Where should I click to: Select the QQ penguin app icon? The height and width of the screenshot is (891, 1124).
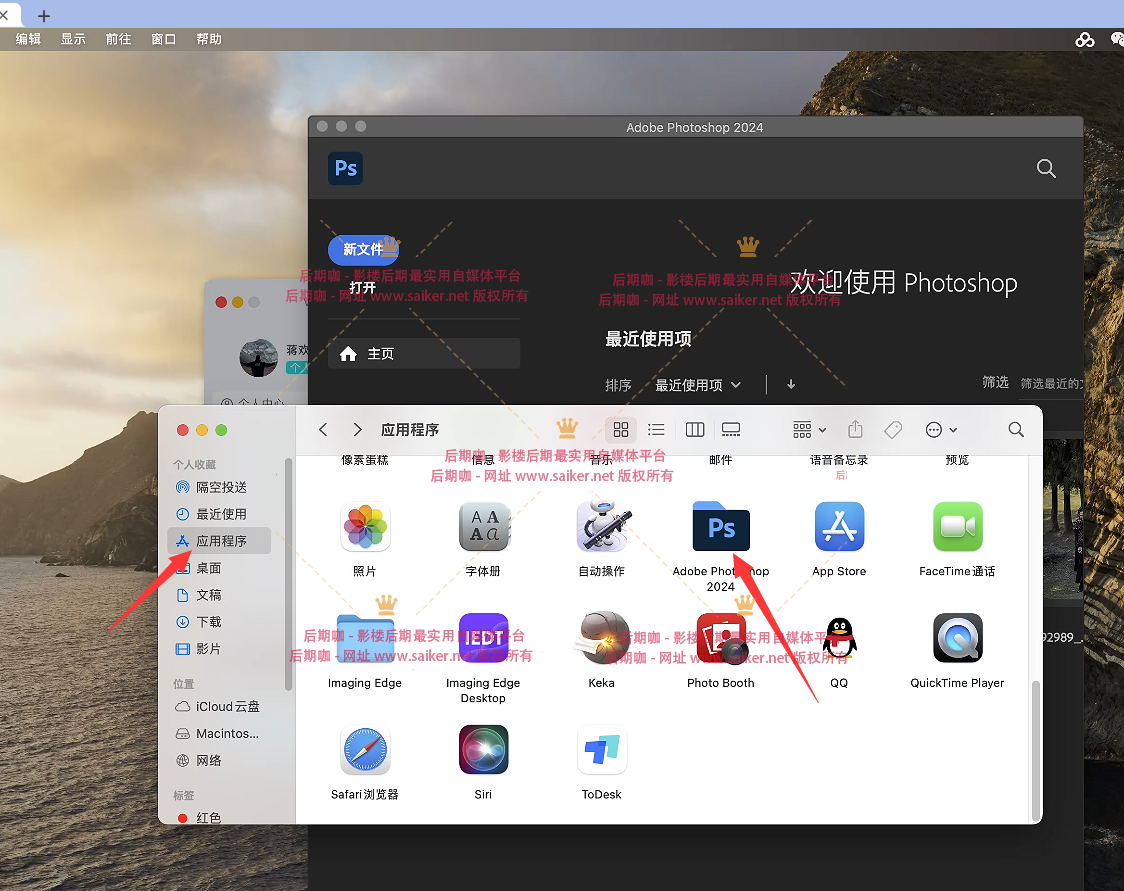point(839,639)
